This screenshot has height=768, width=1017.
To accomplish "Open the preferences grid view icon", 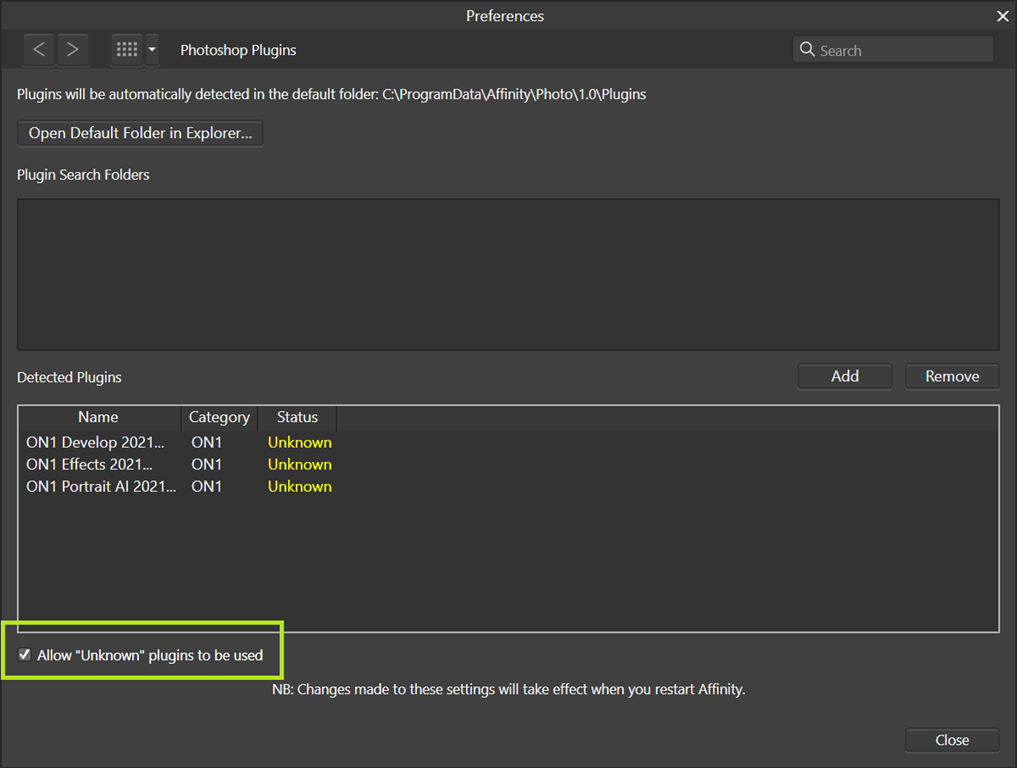I will 127,49.
